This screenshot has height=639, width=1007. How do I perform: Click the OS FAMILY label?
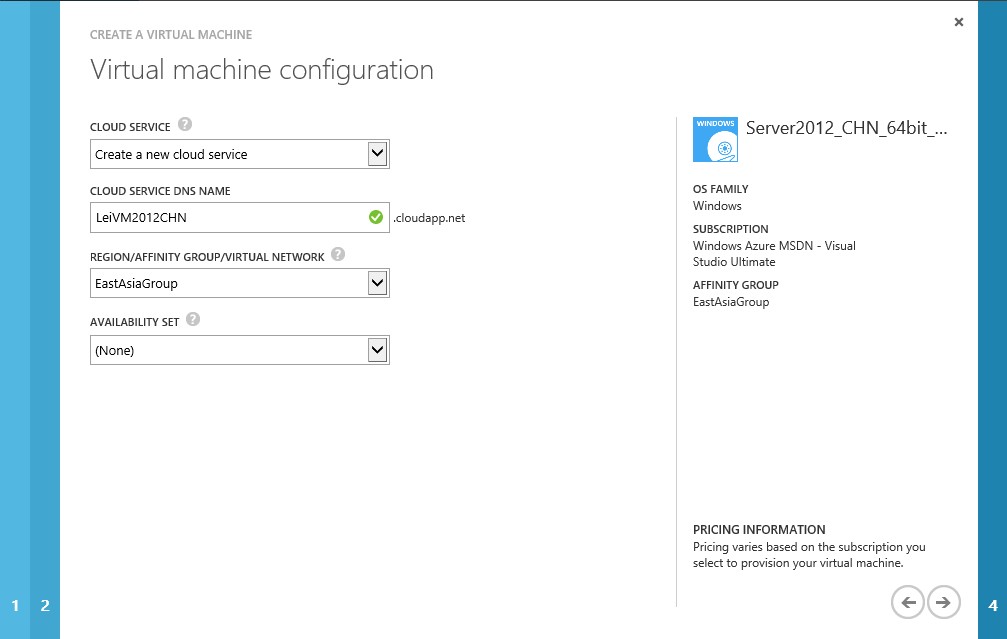721,189
